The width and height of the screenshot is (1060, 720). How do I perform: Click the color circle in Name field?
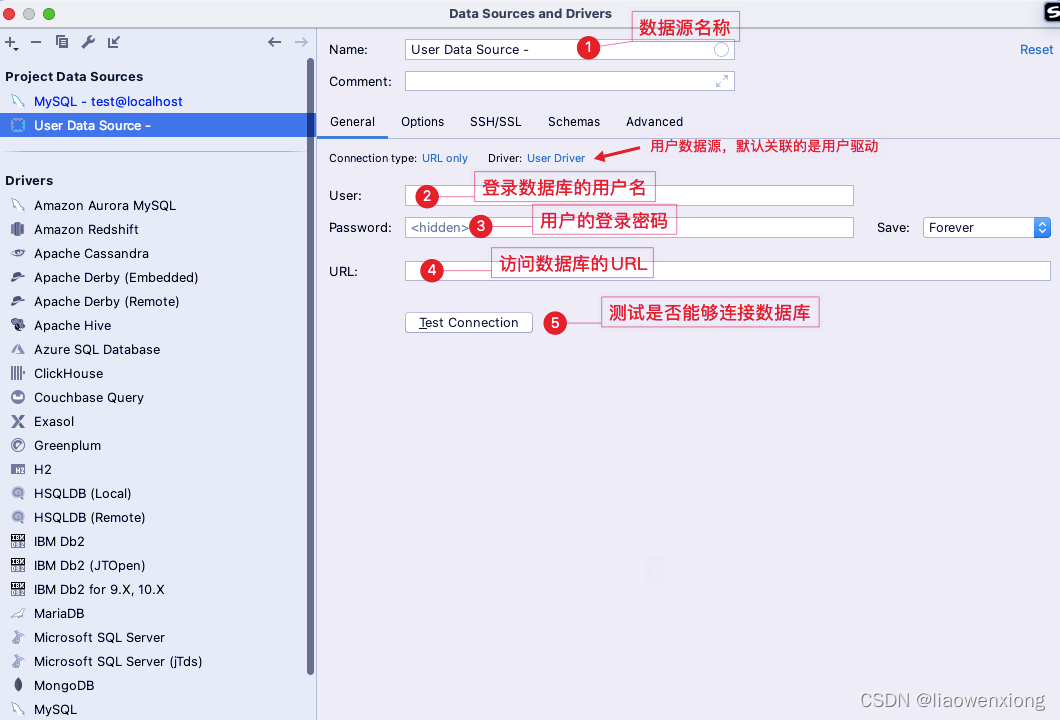point(721,49)
